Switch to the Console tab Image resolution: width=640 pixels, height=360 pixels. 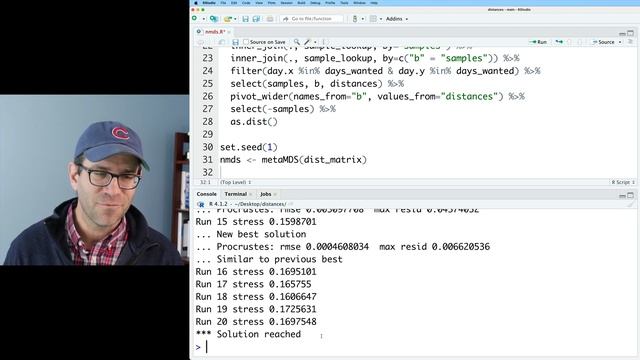tap(207, 194)
